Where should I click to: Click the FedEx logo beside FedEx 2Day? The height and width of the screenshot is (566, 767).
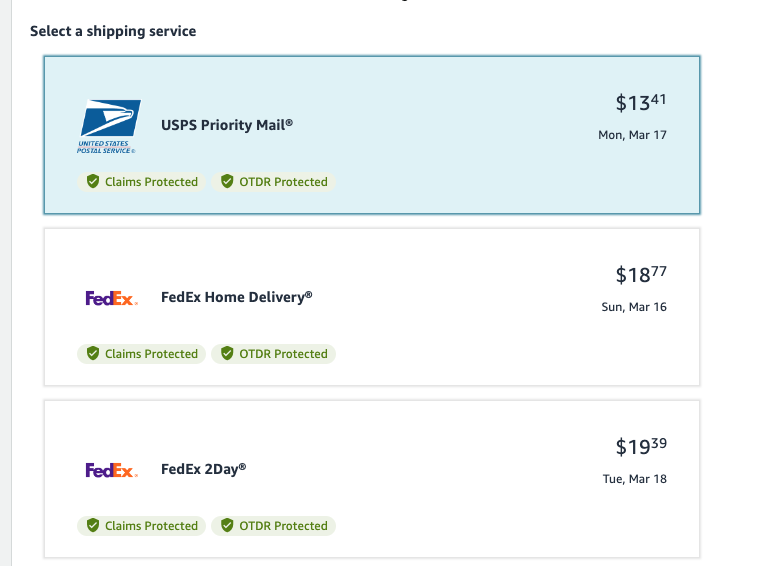click(x=112, y=470)
